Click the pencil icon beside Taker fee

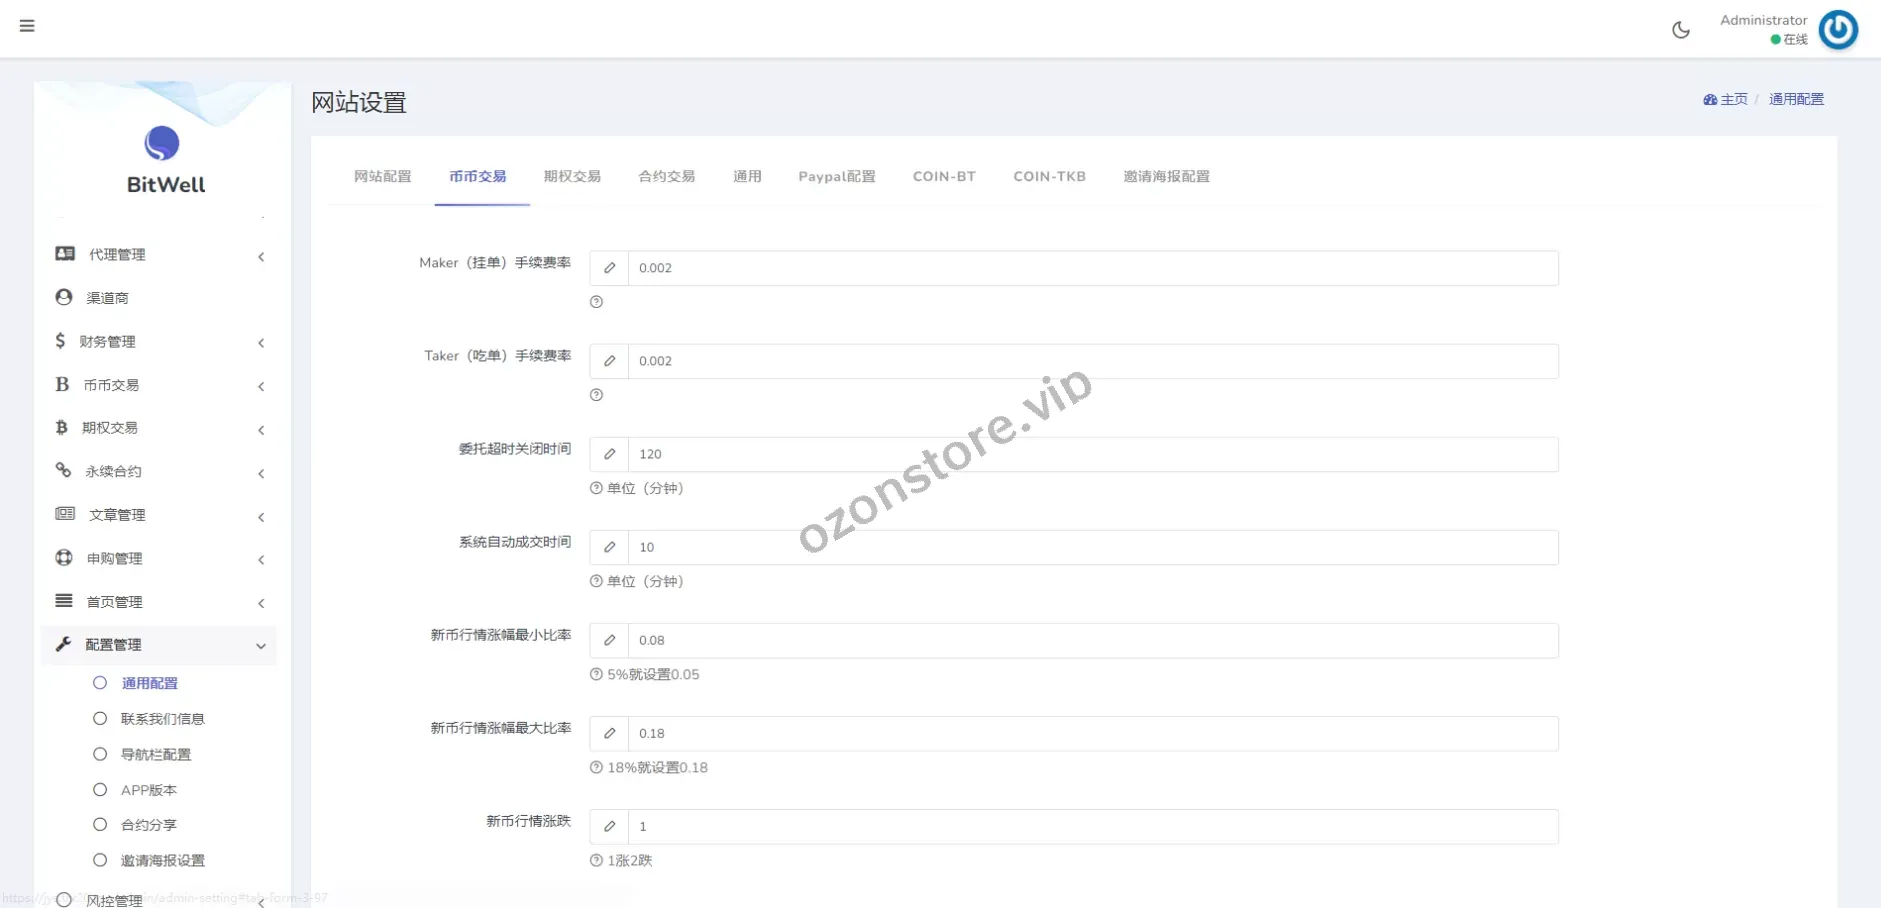609,361
